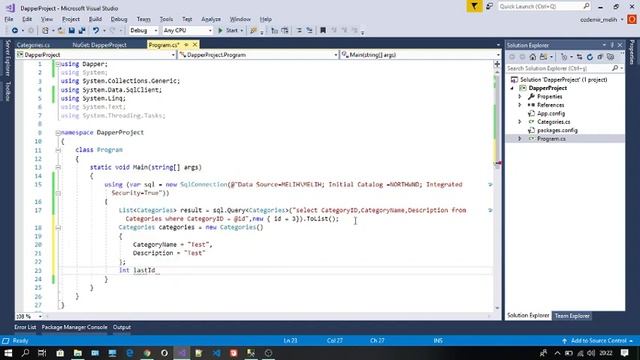Open the Debug configuration dropdown
Screen dimensions: 640x360
(x=143, y=31)
